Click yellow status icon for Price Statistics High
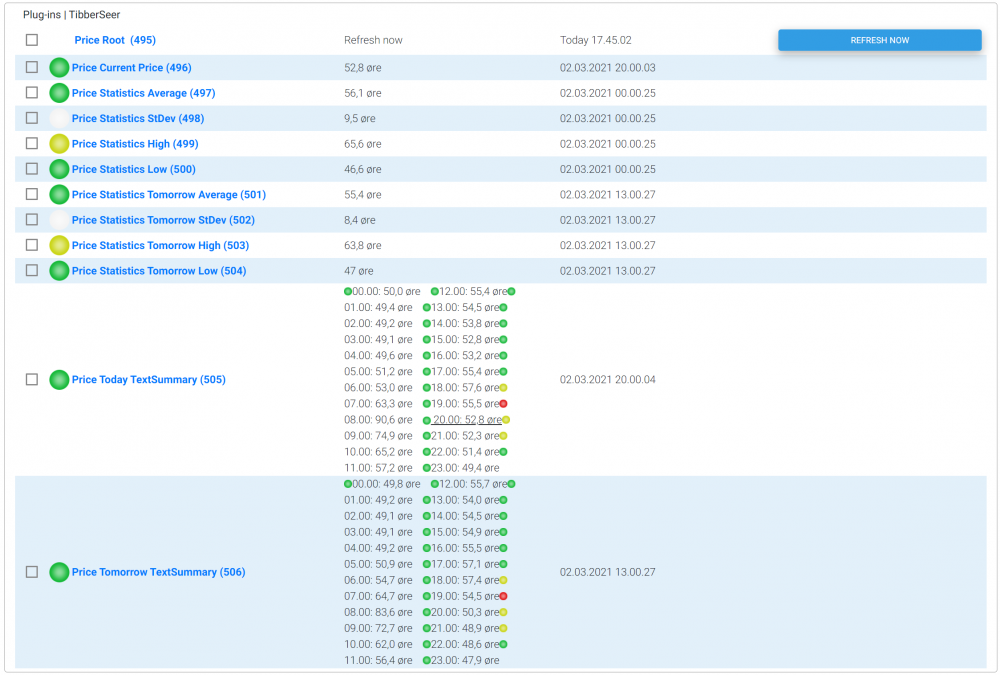 [59, 144]
